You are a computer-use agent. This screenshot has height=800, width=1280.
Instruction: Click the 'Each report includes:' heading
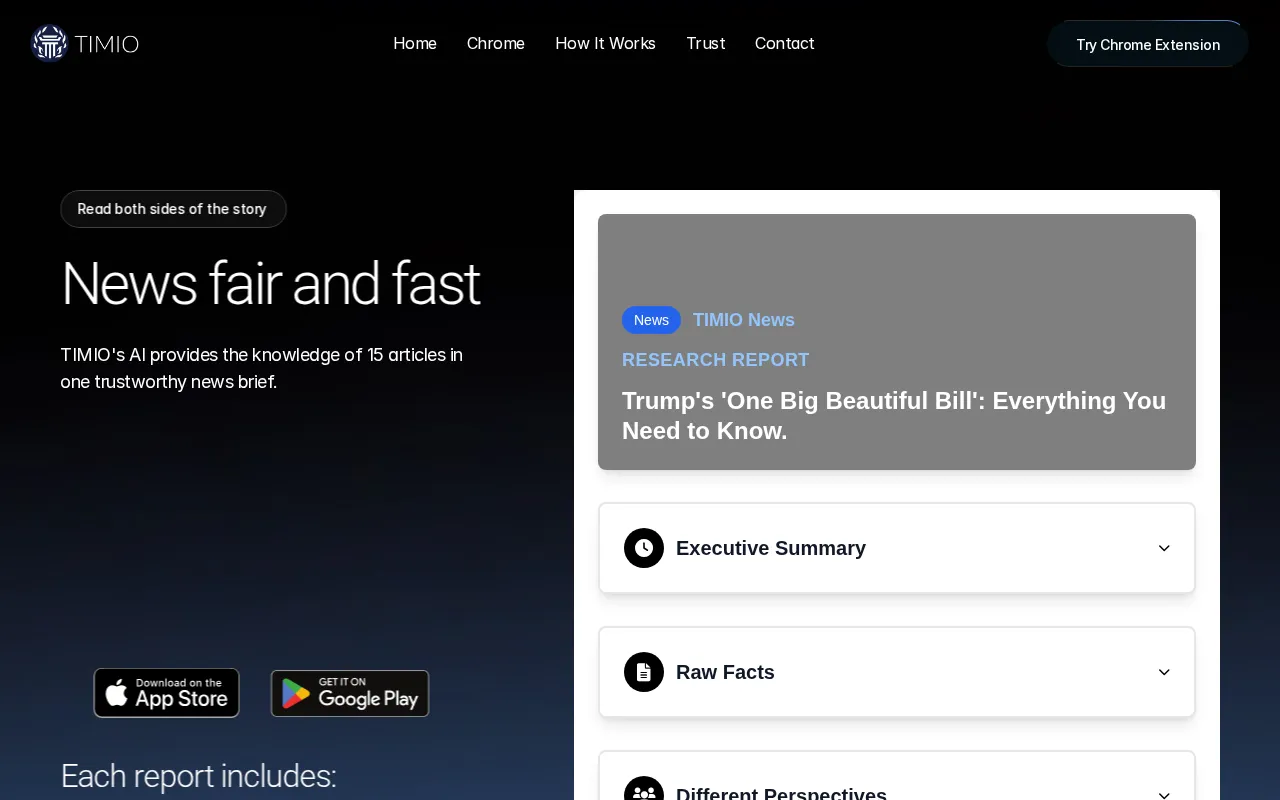[x=198, y=776]
